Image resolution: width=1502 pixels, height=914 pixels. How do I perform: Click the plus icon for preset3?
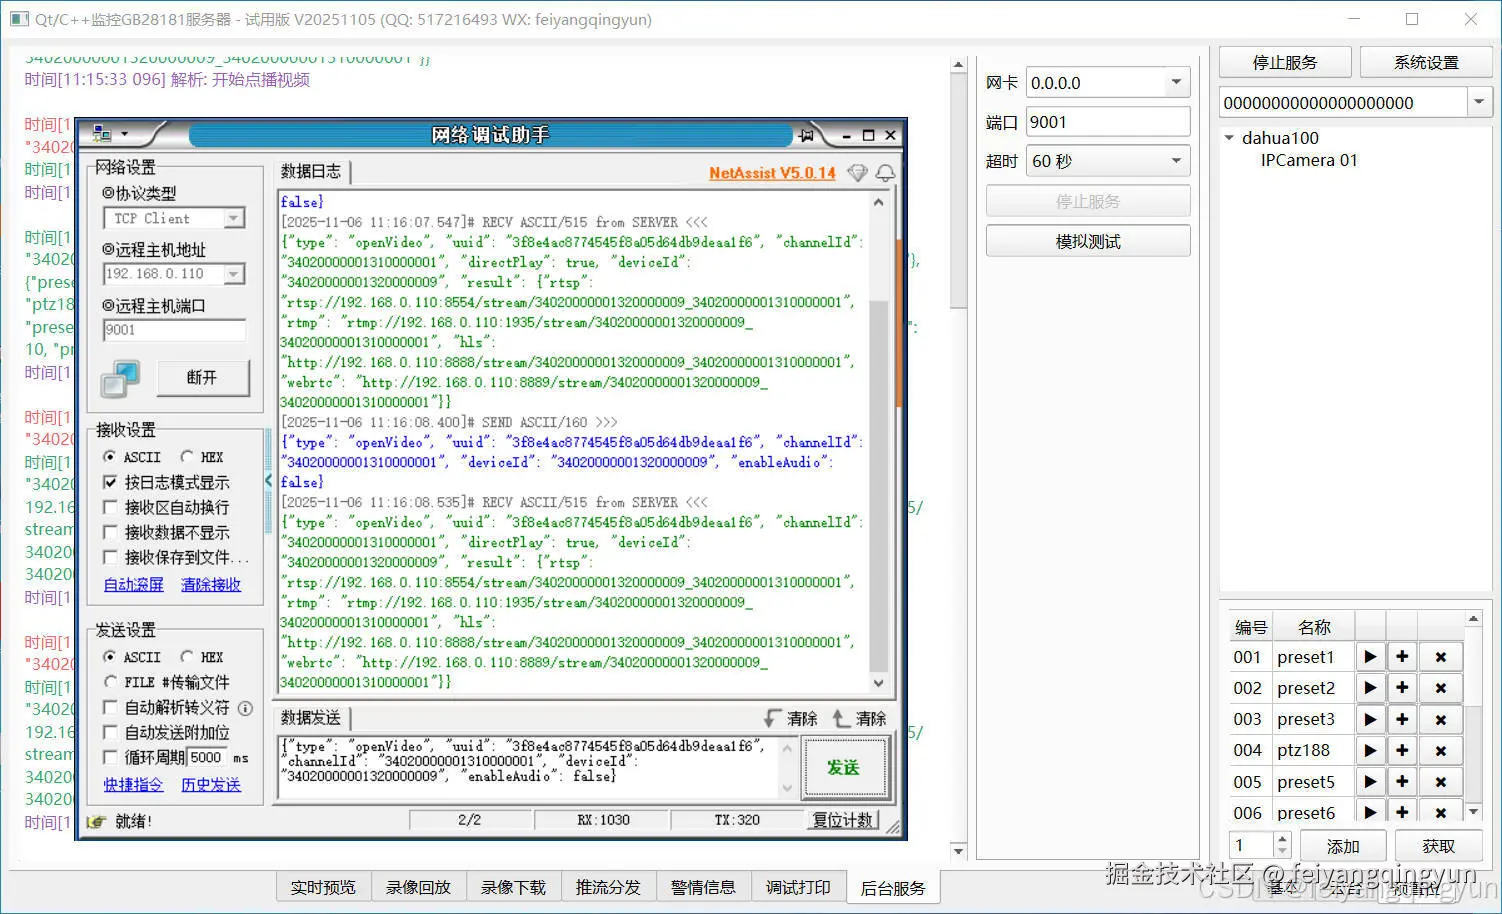tap(1402, 719)
